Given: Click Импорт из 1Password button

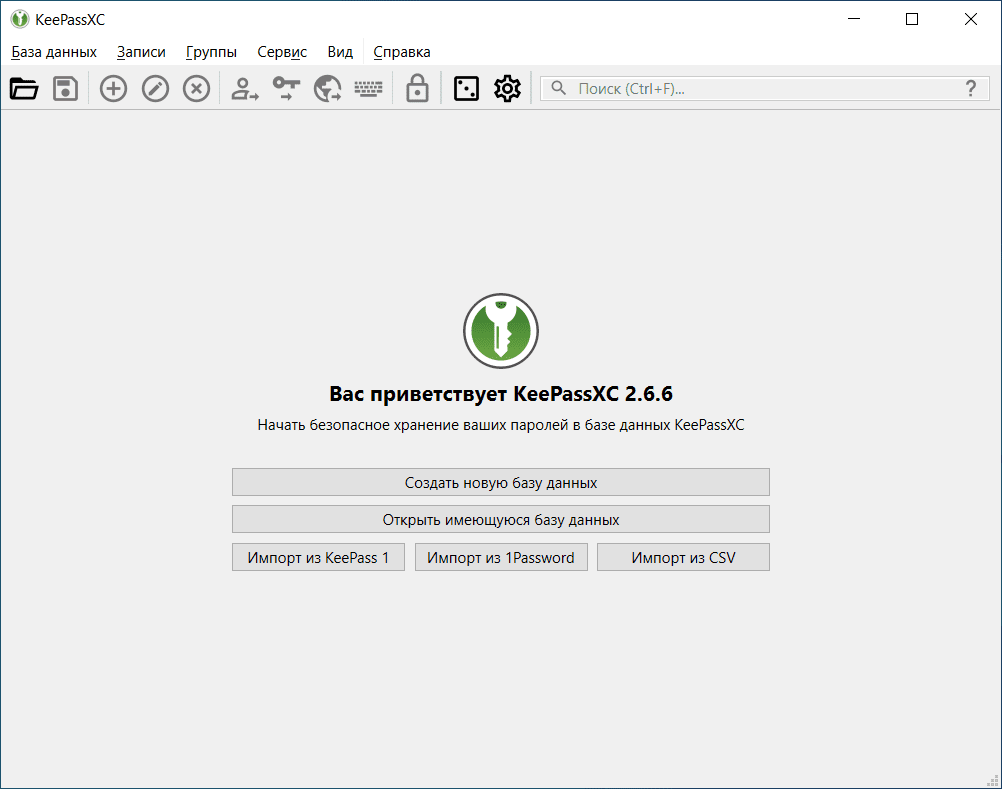Looking at the screenshot, I should 501,557.
